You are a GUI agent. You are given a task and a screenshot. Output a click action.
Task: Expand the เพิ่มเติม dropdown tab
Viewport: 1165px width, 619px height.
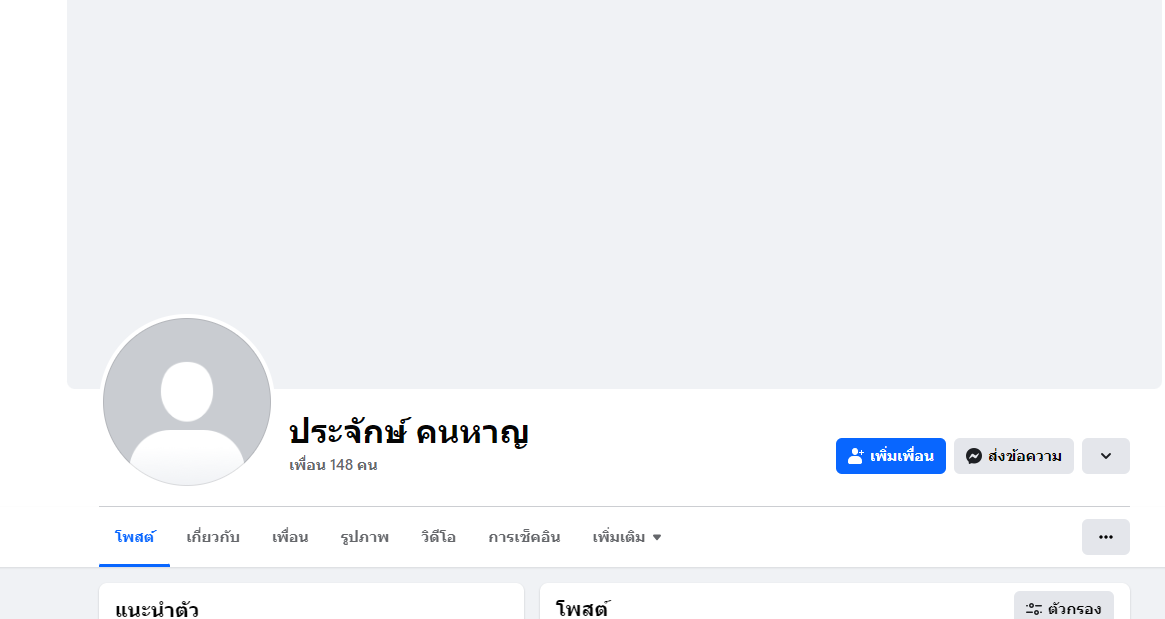point(627,537)
